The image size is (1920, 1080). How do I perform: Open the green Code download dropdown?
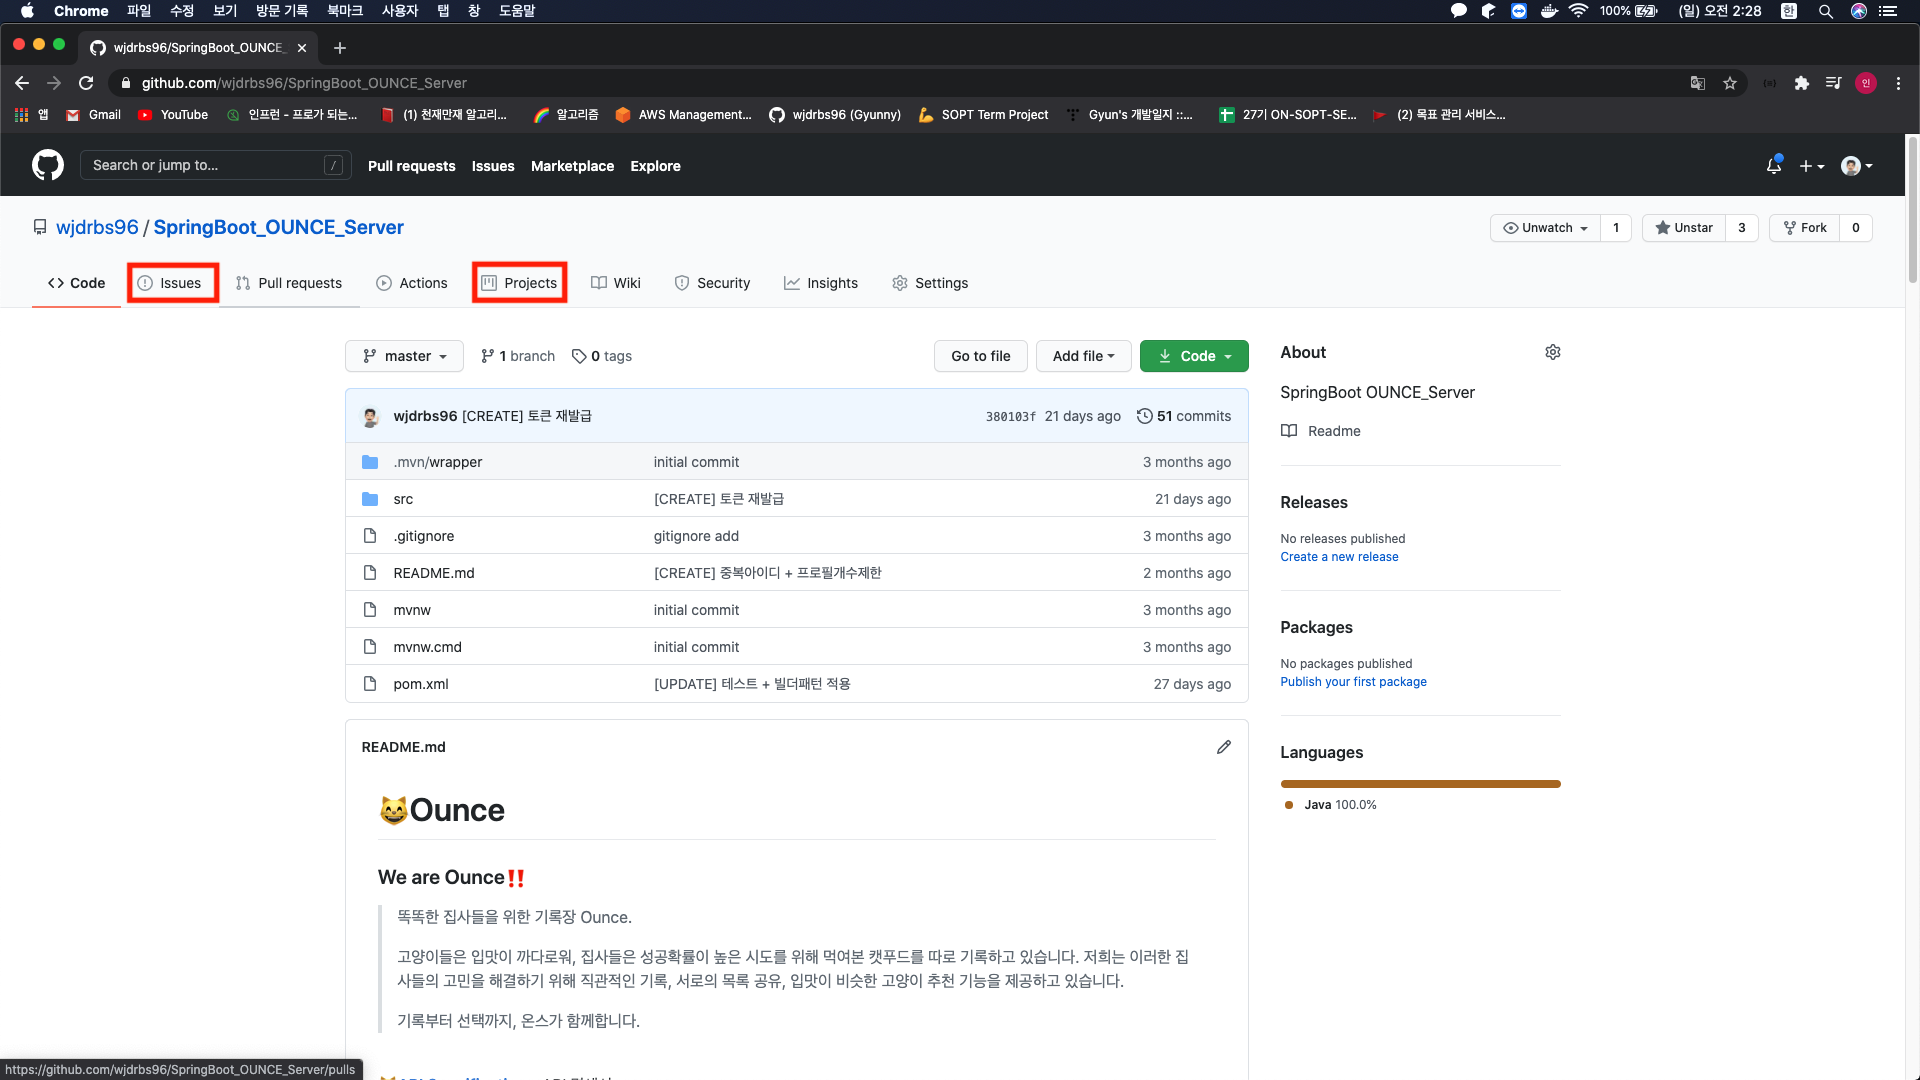[1194, 356]
